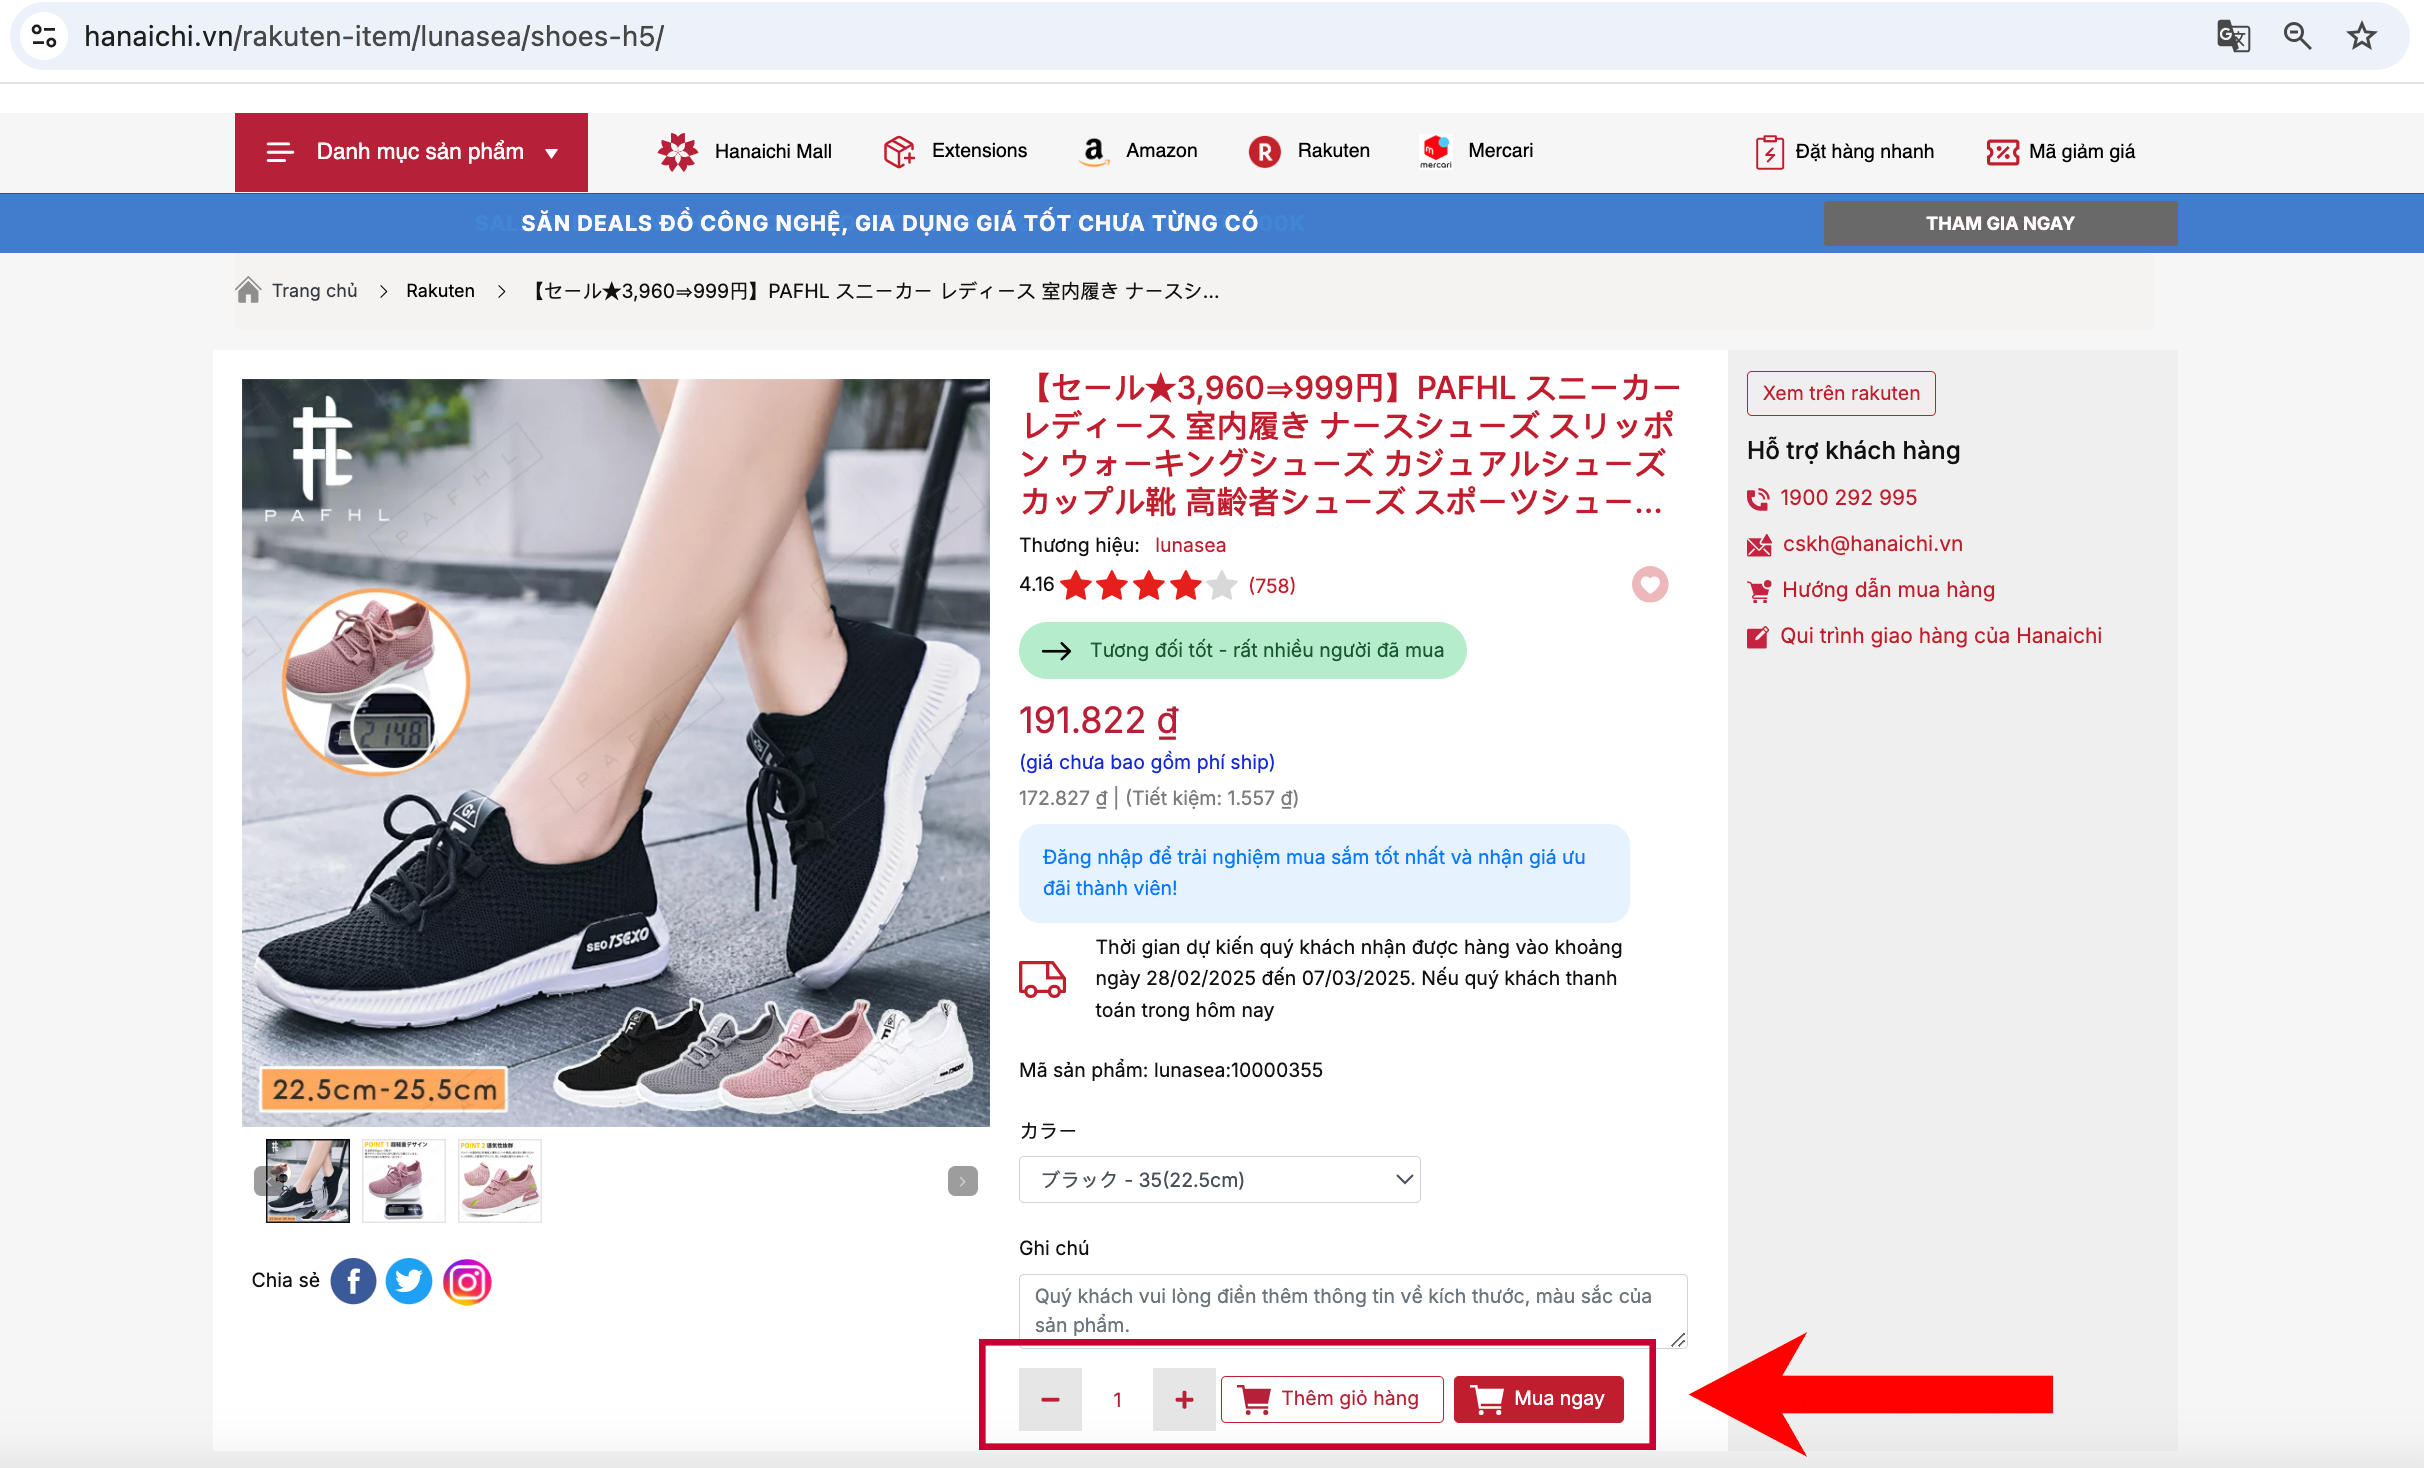Image resolution: width=2424 pixels, height=1468 pixels.
Task: Open Hướng dẫn mua hàng guide
Action: coord(1888,590)
